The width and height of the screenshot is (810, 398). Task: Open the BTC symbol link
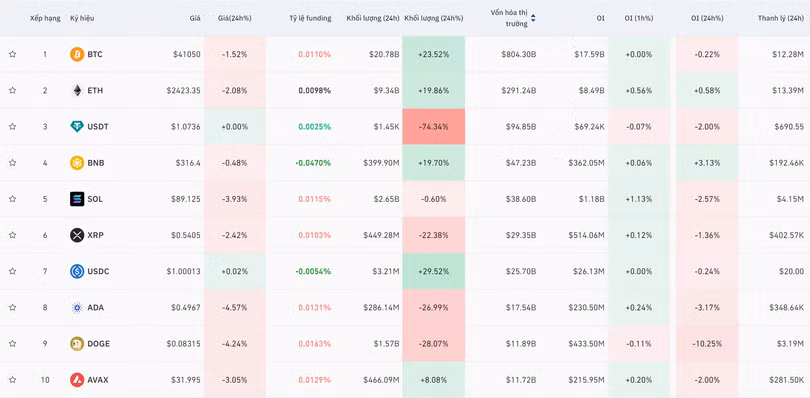tap(95, 54)
